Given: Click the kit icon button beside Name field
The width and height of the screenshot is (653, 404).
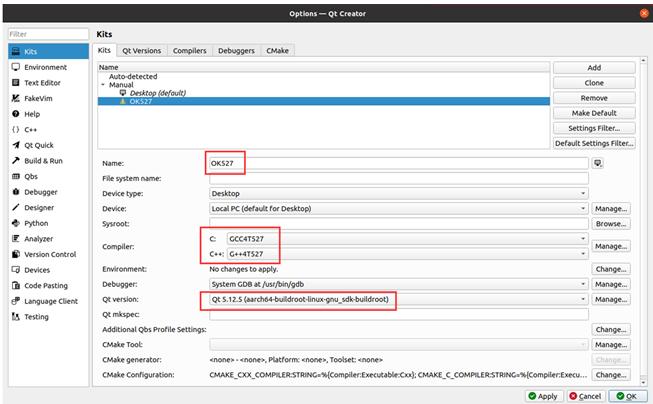Looking at the screenshot, I should pyautogui.click(x=598, y=163).
